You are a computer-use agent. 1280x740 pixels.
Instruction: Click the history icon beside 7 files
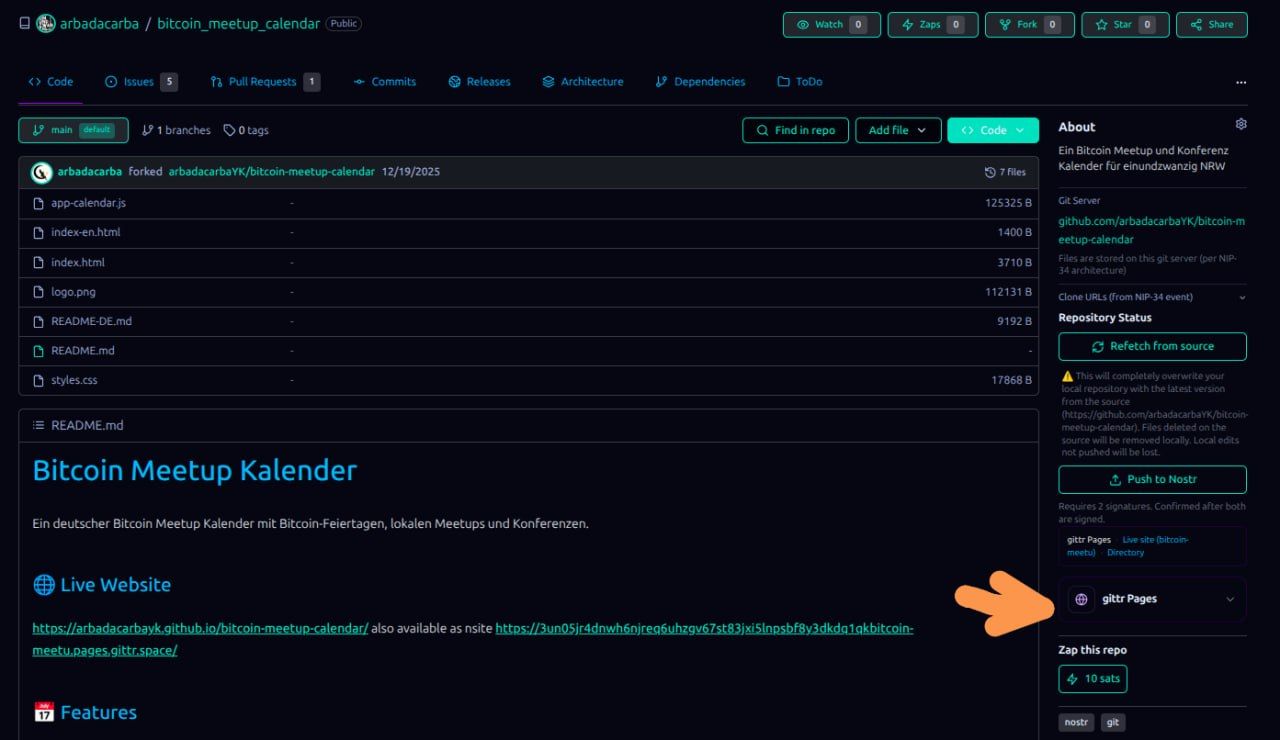coord(990,172)
